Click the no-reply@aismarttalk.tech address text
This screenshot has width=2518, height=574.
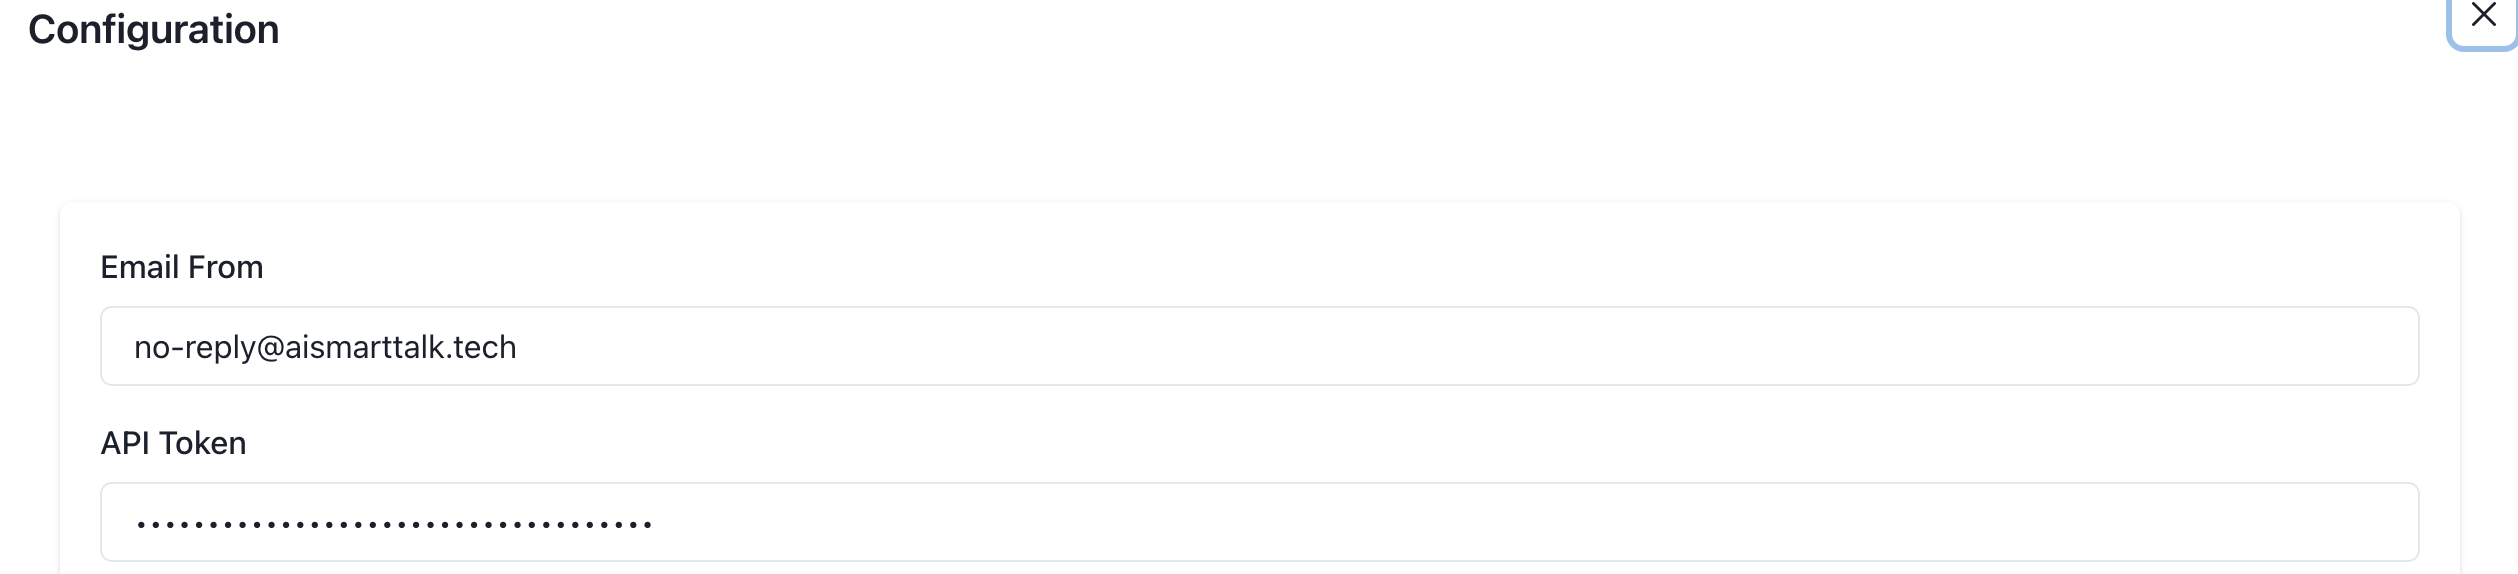(x=325, y=347)
